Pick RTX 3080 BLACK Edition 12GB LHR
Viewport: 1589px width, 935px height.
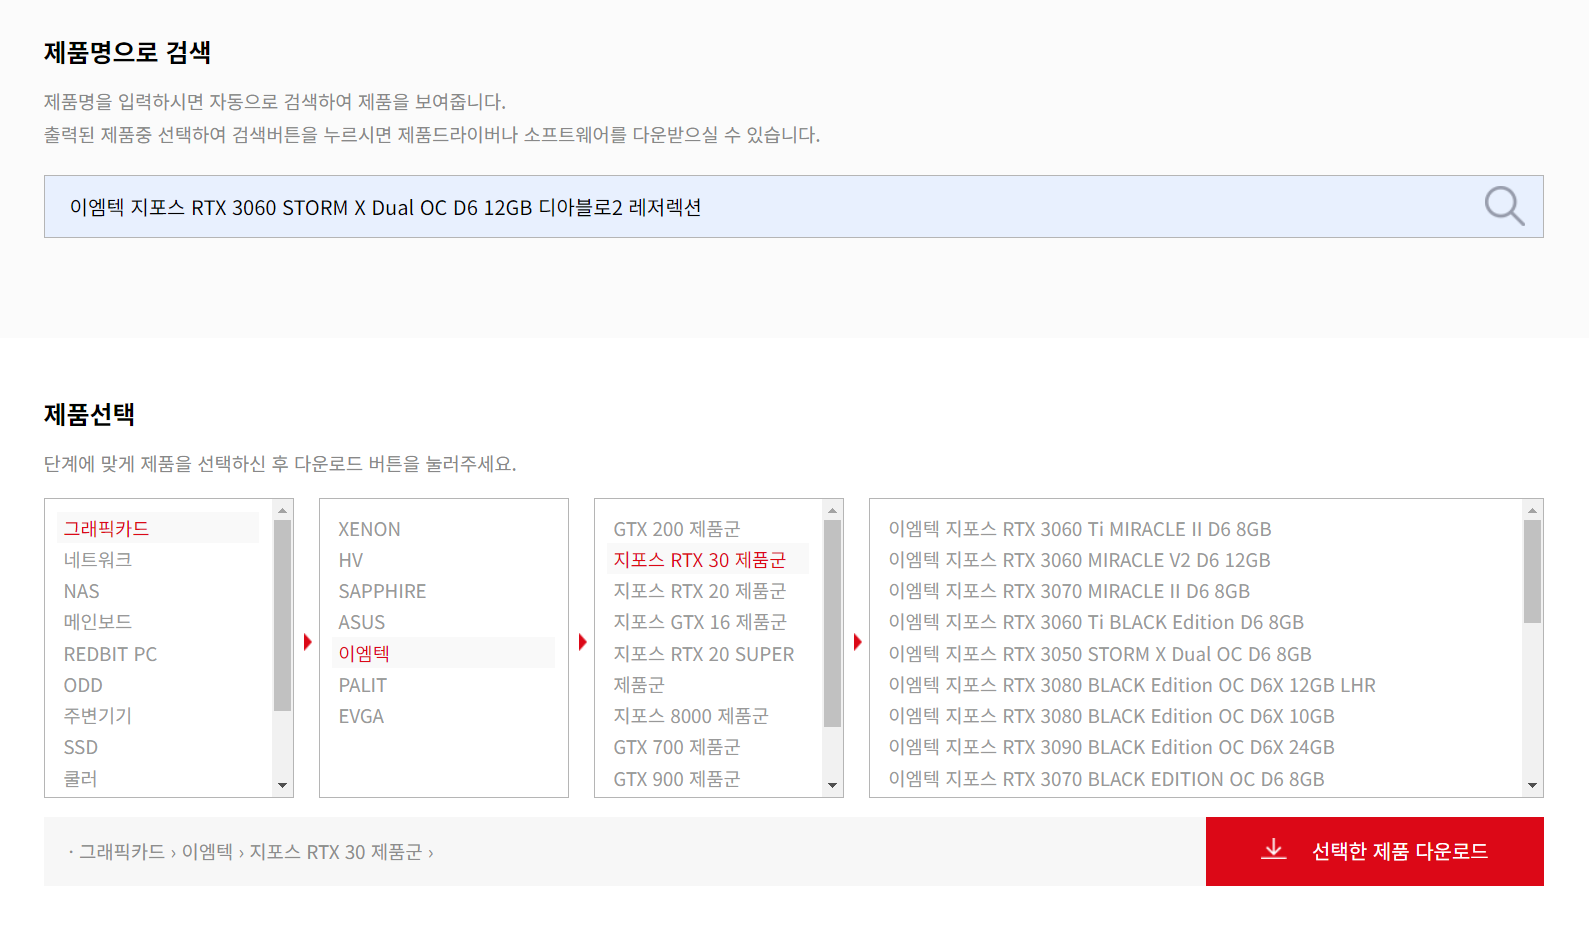coord(1132,685)
